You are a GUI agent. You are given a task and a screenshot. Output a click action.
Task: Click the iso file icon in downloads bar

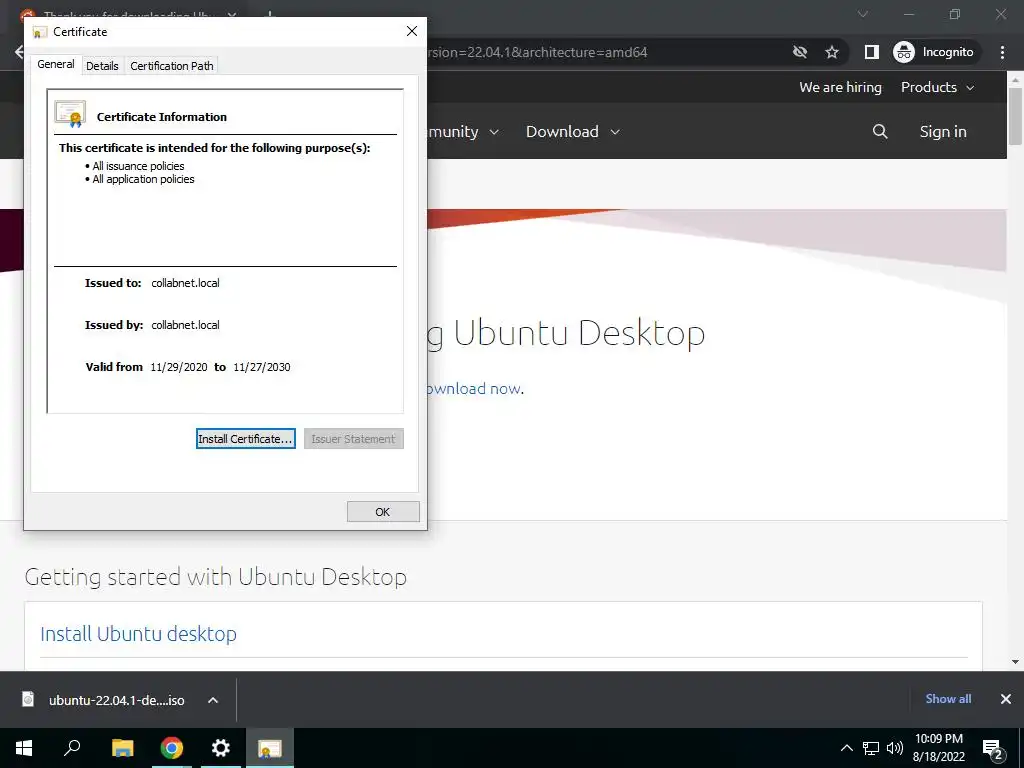point(28,699)
